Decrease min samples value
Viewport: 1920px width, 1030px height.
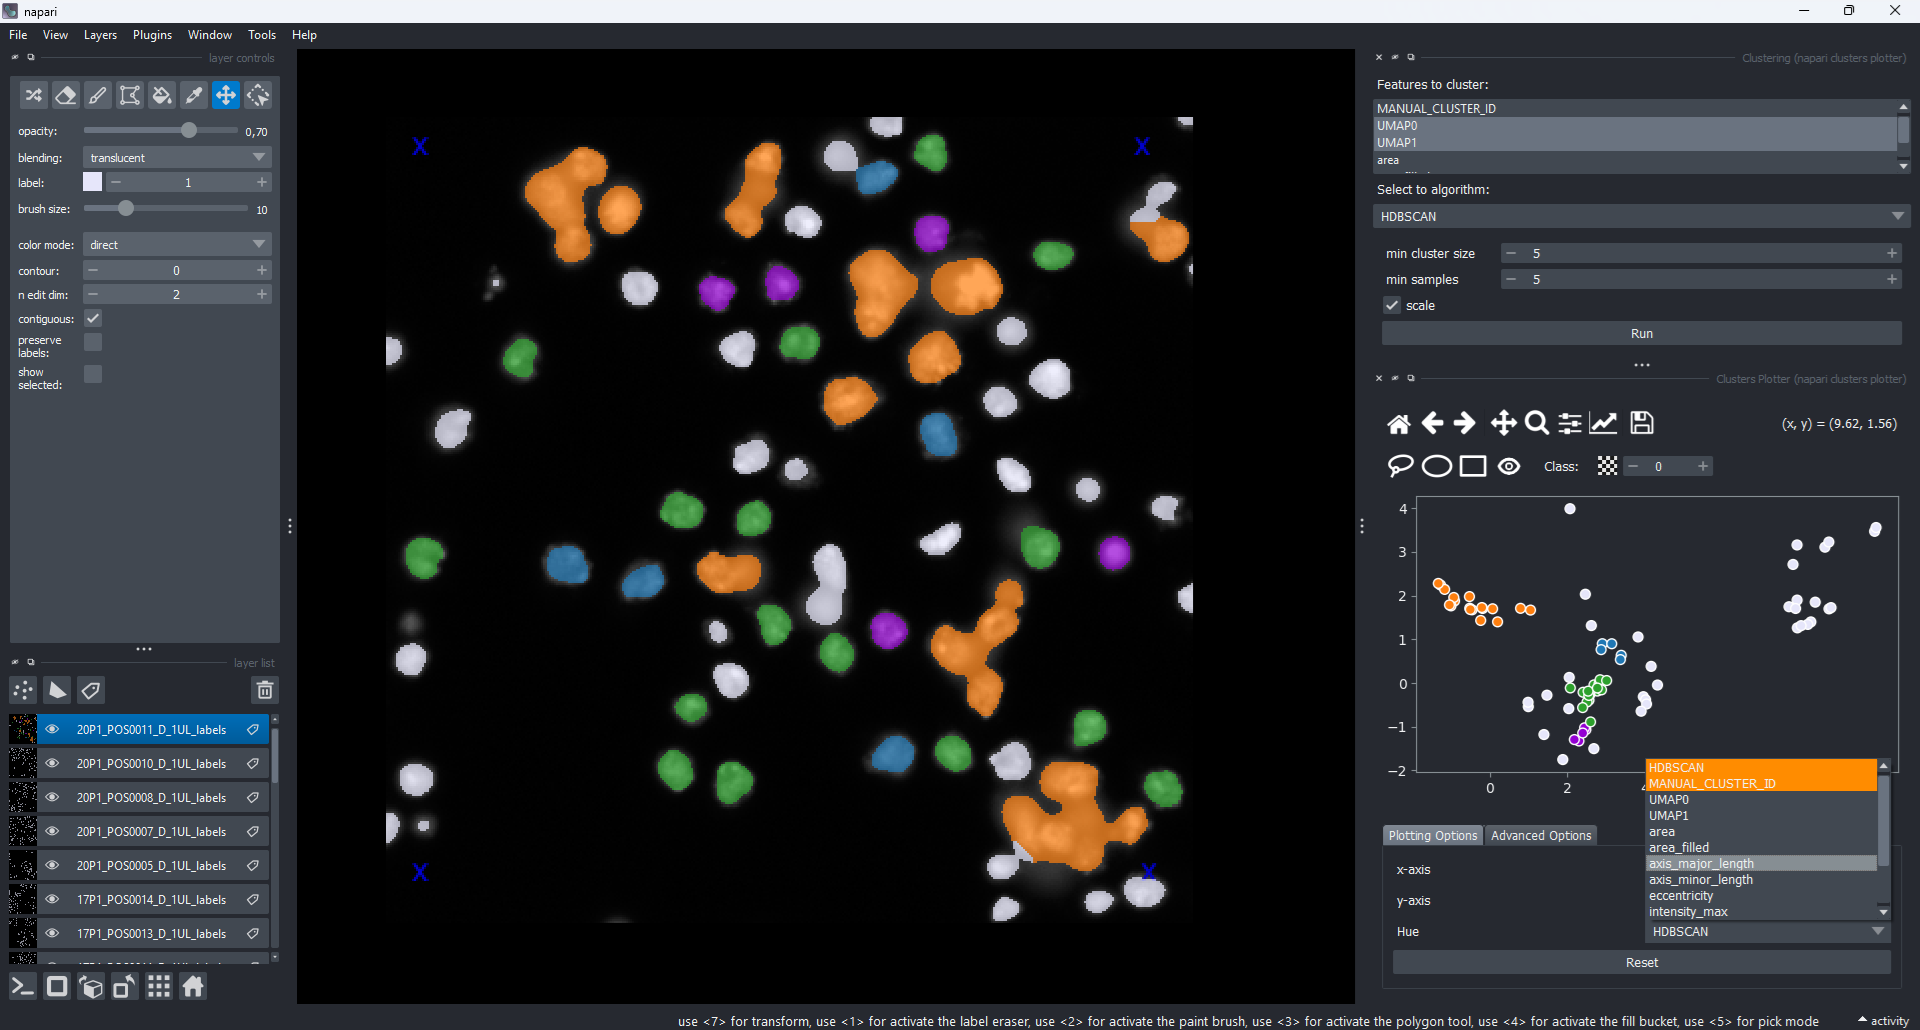pyautogui.click(x=1511, y=280)
